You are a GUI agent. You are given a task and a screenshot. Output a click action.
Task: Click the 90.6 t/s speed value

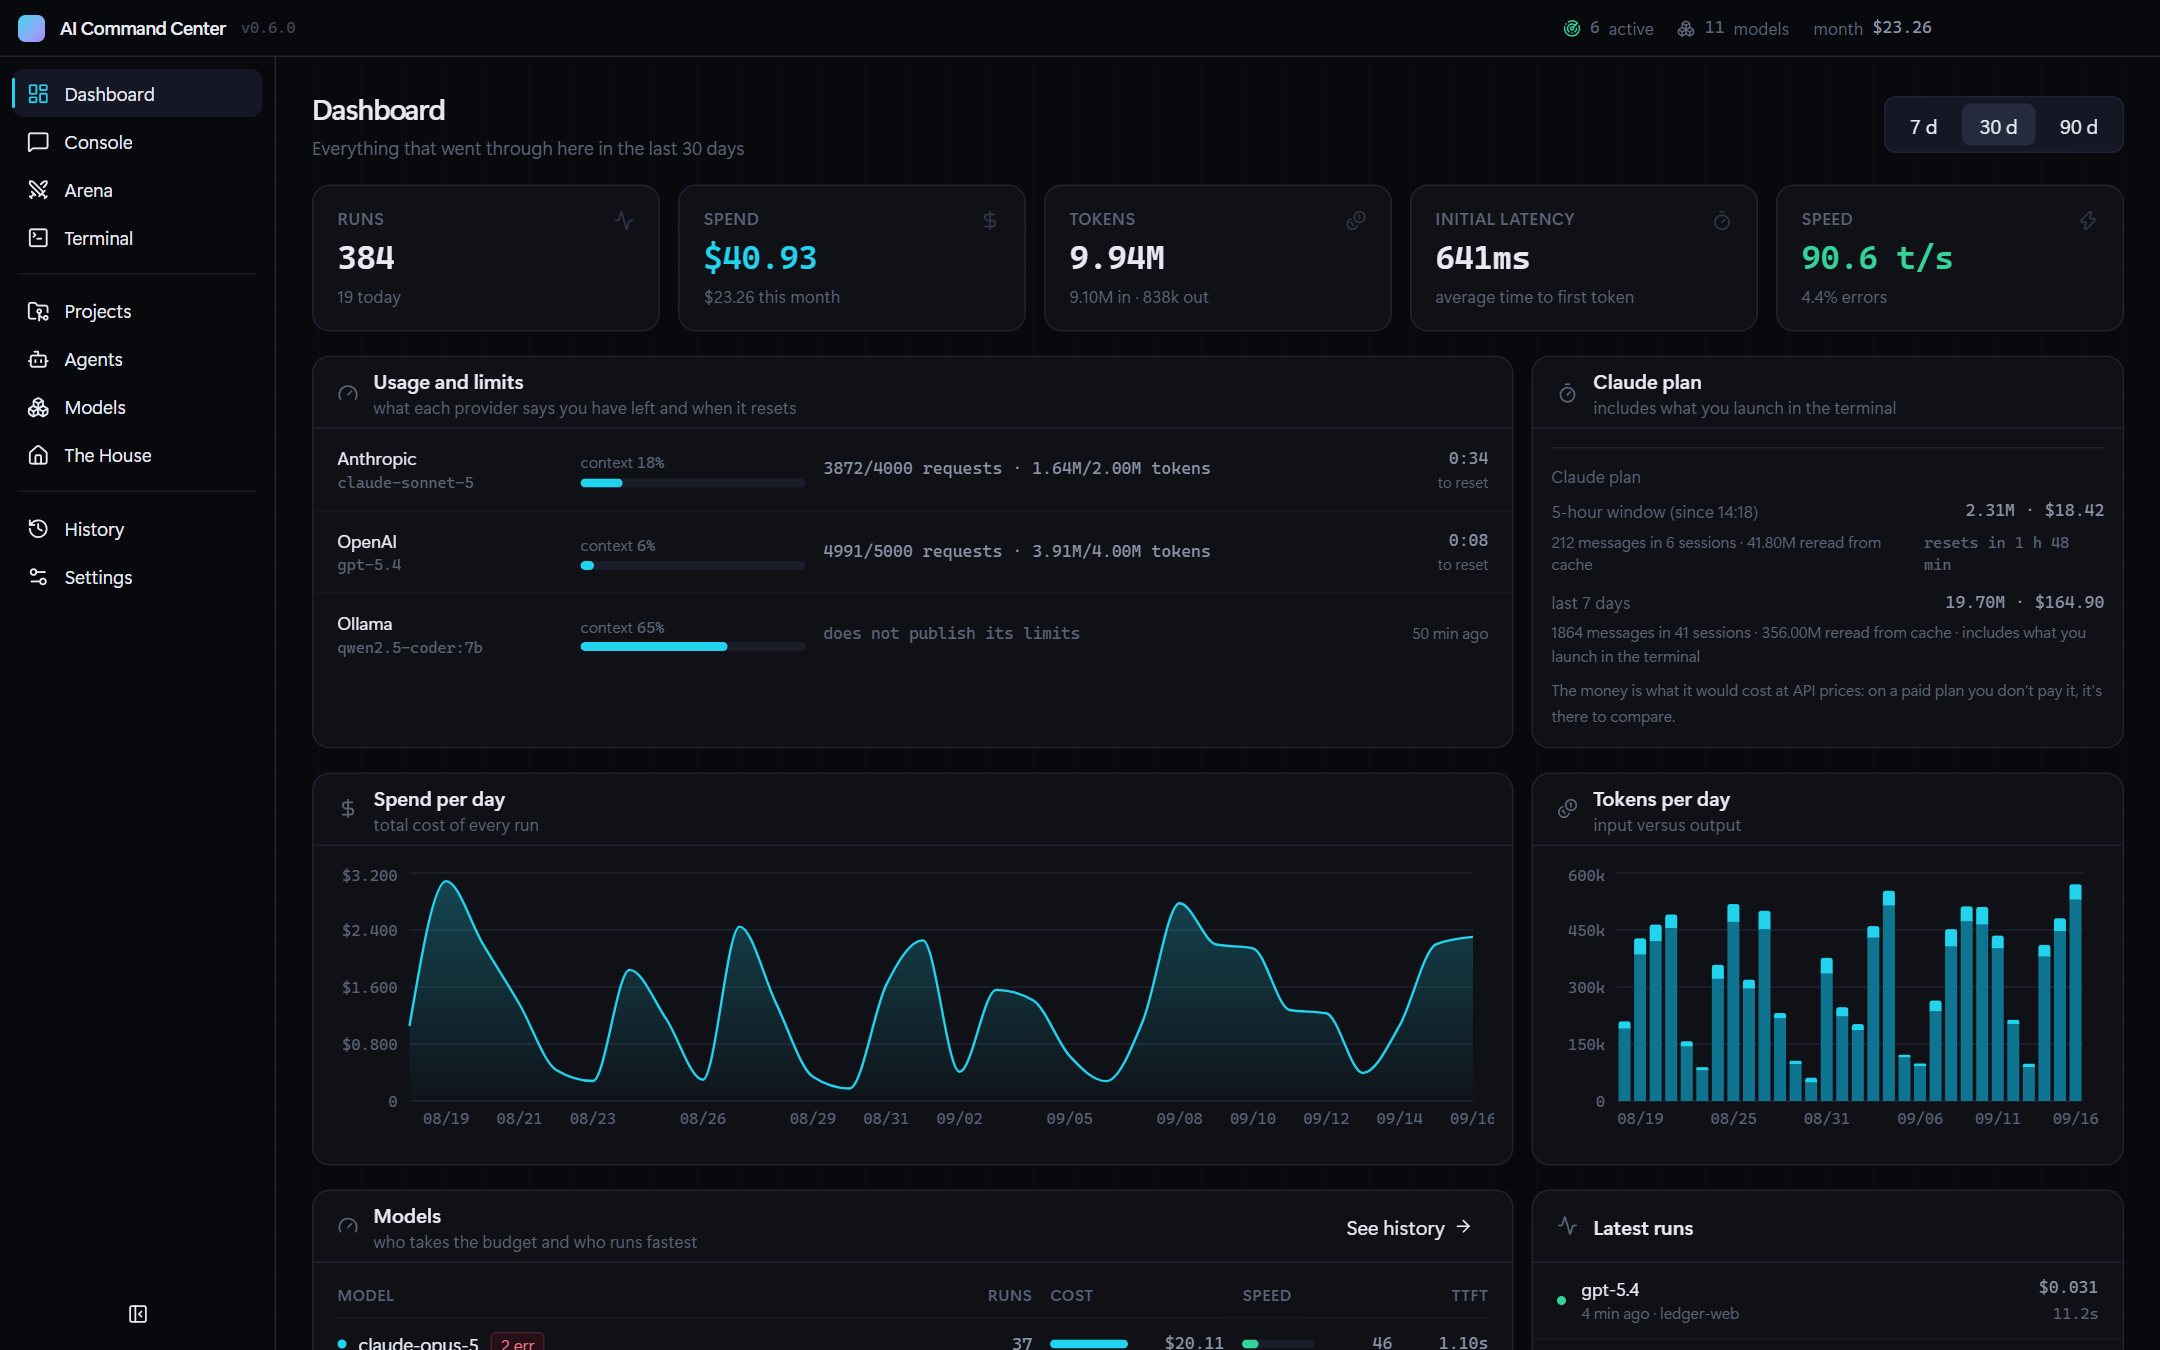tap(1877, 258)
